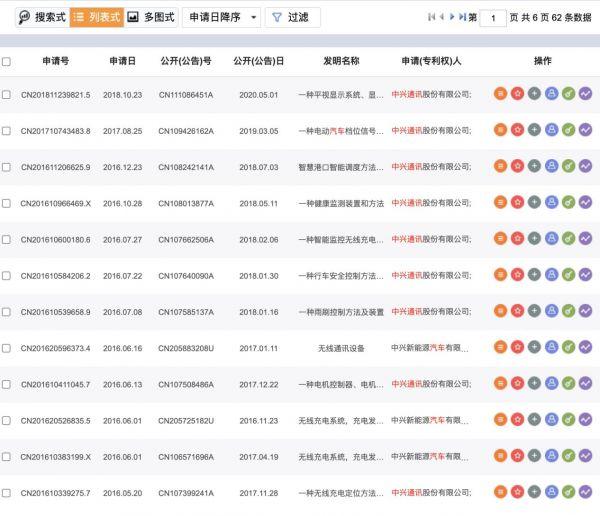Viewport: 600px width, 516px height.
Task: Click green legal-status icon for CN201811239821.5
Action: (569, 93)
